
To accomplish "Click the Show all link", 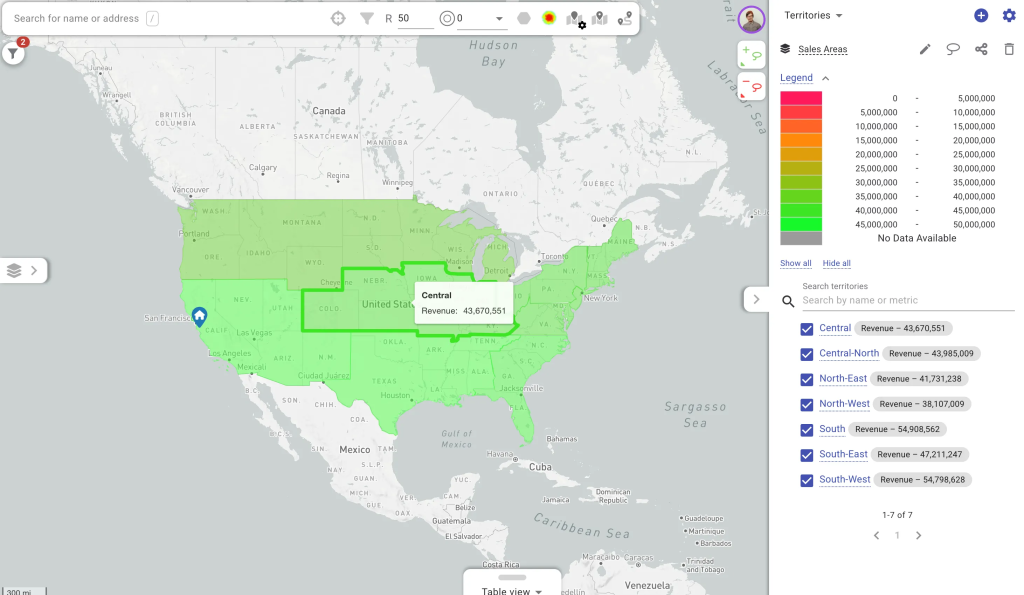I will coord(795,263).
